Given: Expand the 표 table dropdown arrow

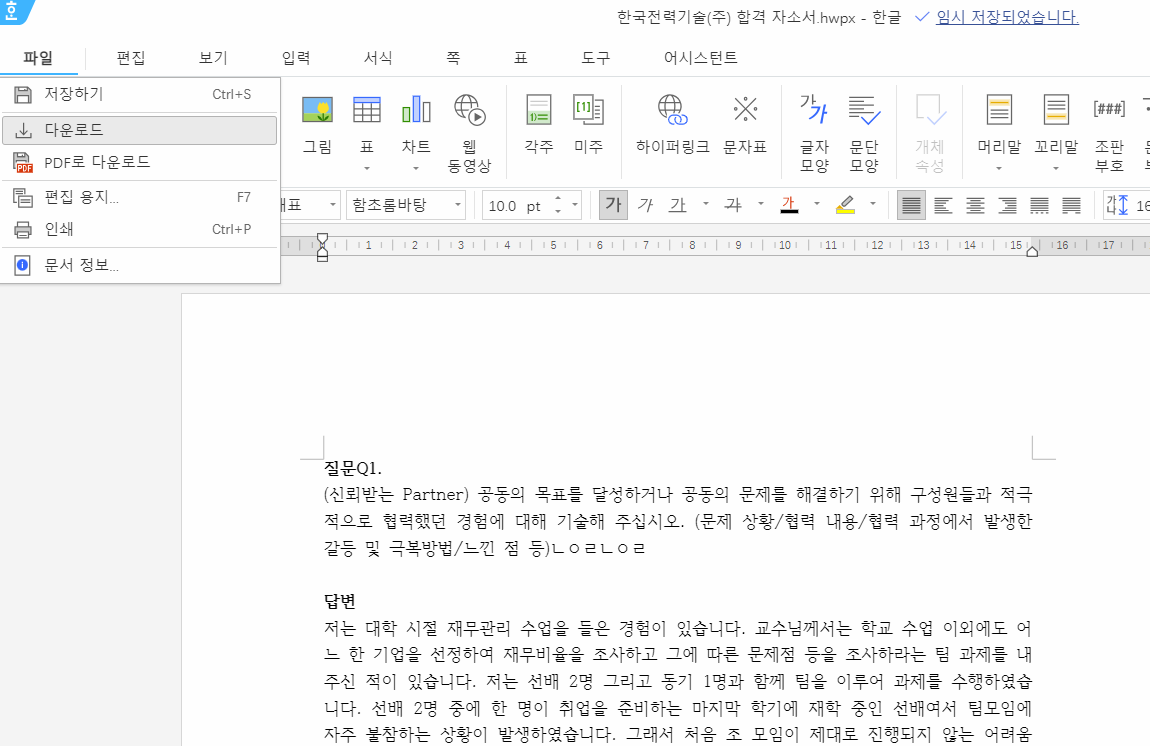Looking at the screenshot, I should pos(367,169).
